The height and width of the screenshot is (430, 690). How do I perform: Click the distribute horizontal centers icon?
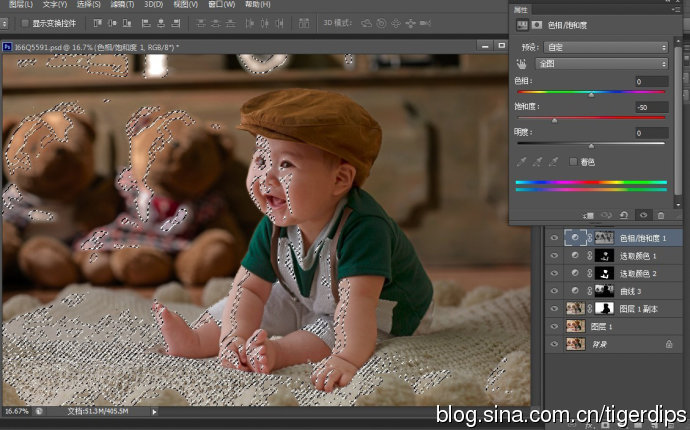pyautogui.click(x=264, y=23)
